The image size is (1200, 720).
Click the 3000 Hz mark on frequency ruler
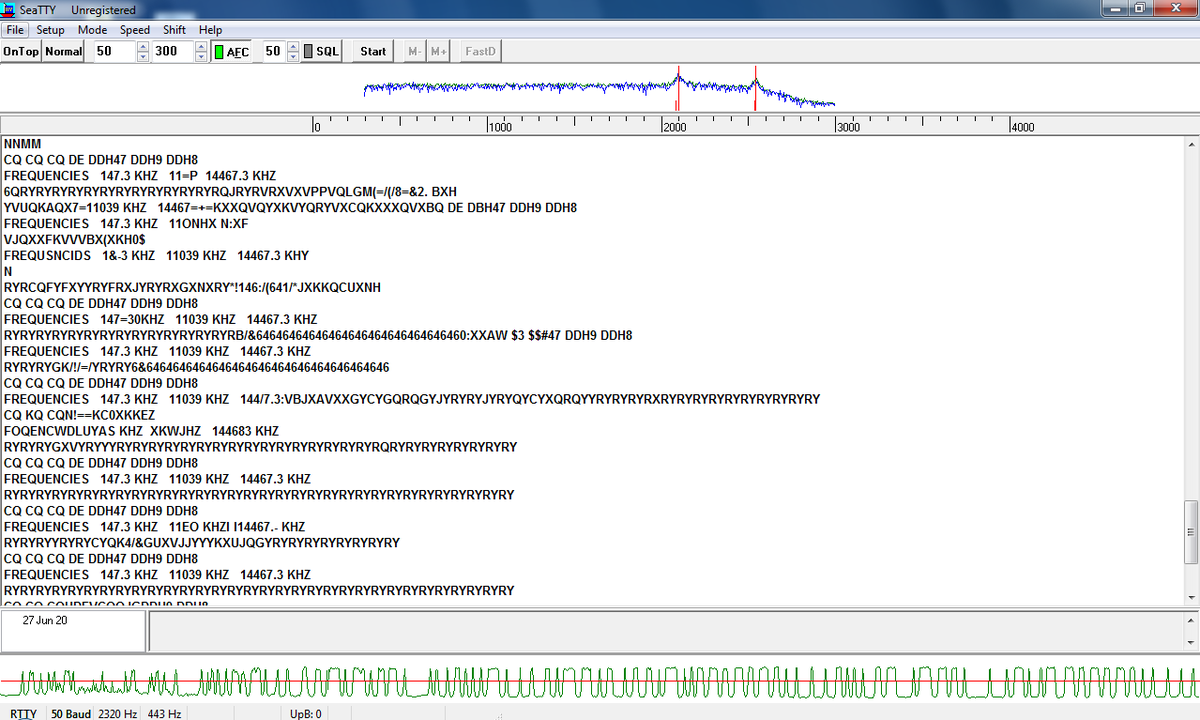click(847, 127)
